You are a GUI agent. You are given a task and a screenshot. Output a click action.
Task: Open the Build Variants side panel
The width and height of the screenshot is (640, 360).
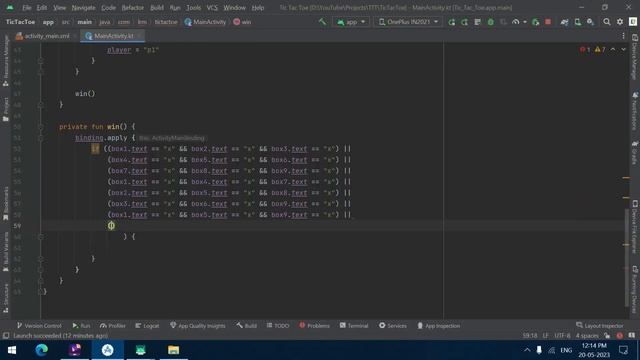[x=5, y=252]
